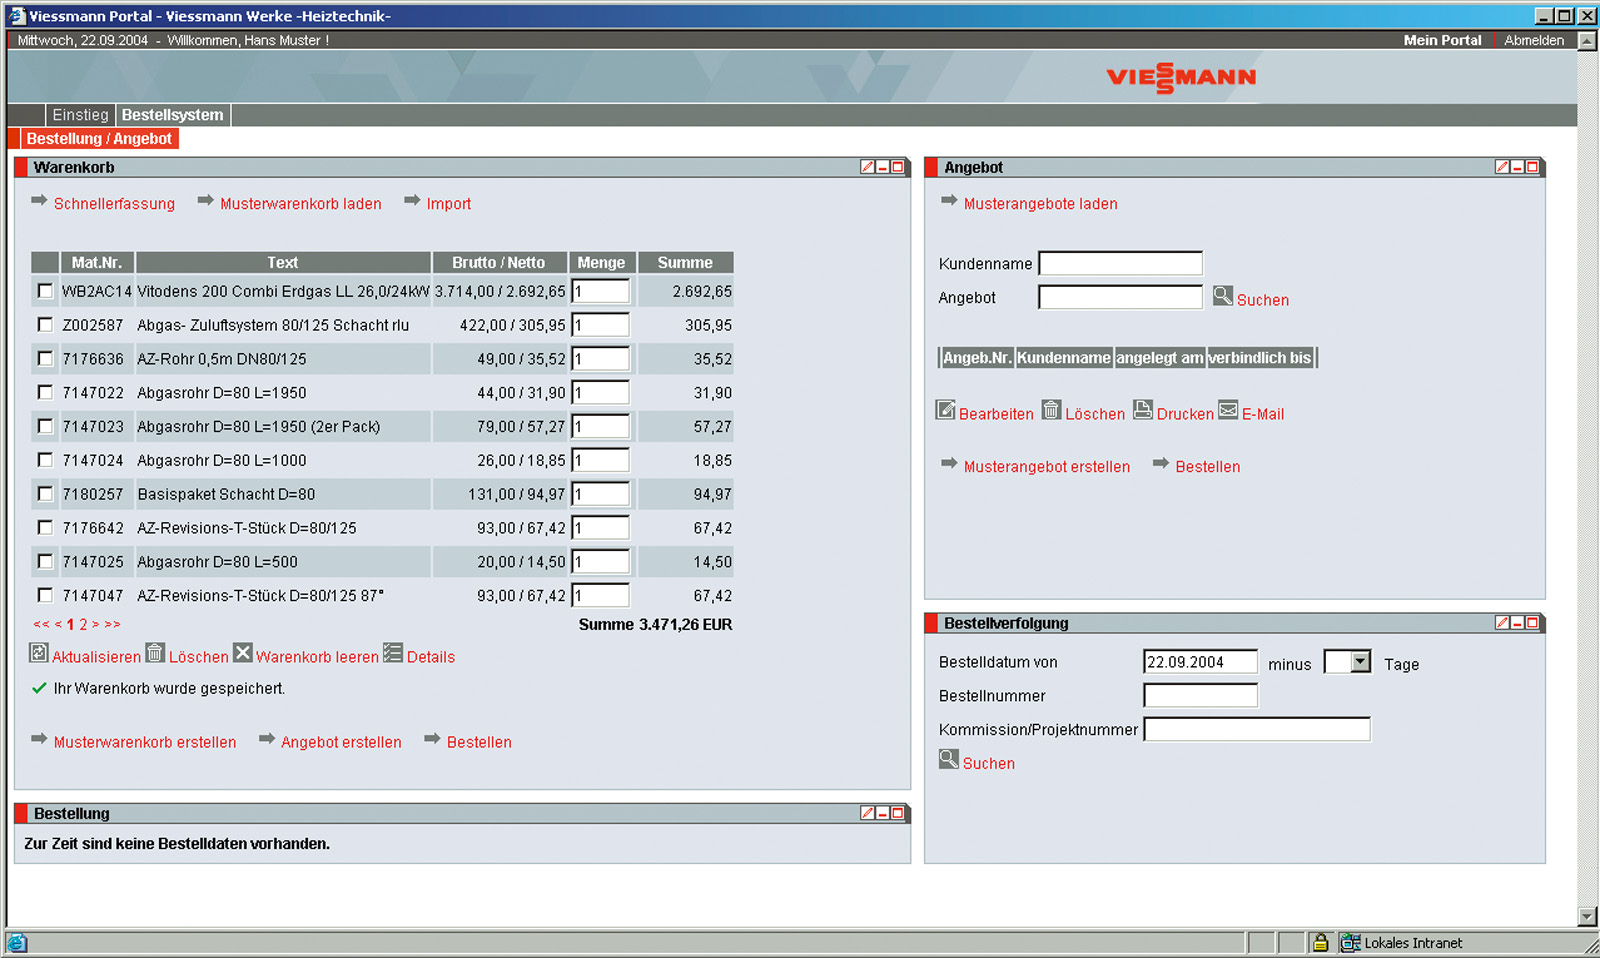Open the Einstieg tab
Image resolution: width=1600 pixels, height=958 pixels.
80,115
